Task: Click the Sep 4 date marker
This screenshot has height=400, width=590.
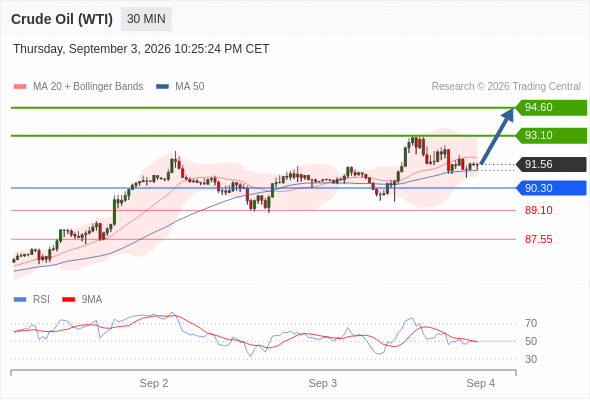Action: [481, 383]
